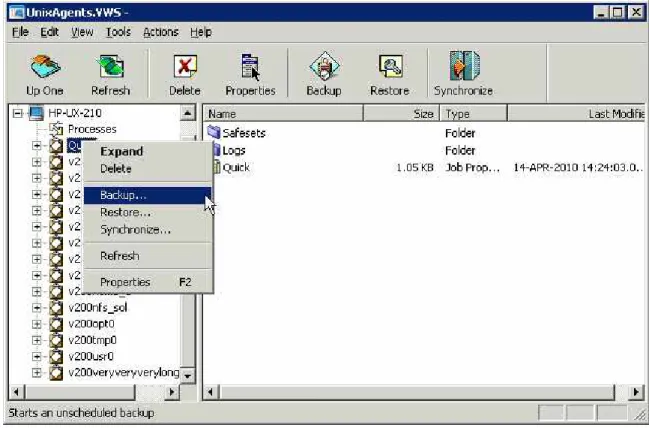Select v200nfs_sol in the tree
649x428 pixels.
pyautogui.click(x=98, y=308)
